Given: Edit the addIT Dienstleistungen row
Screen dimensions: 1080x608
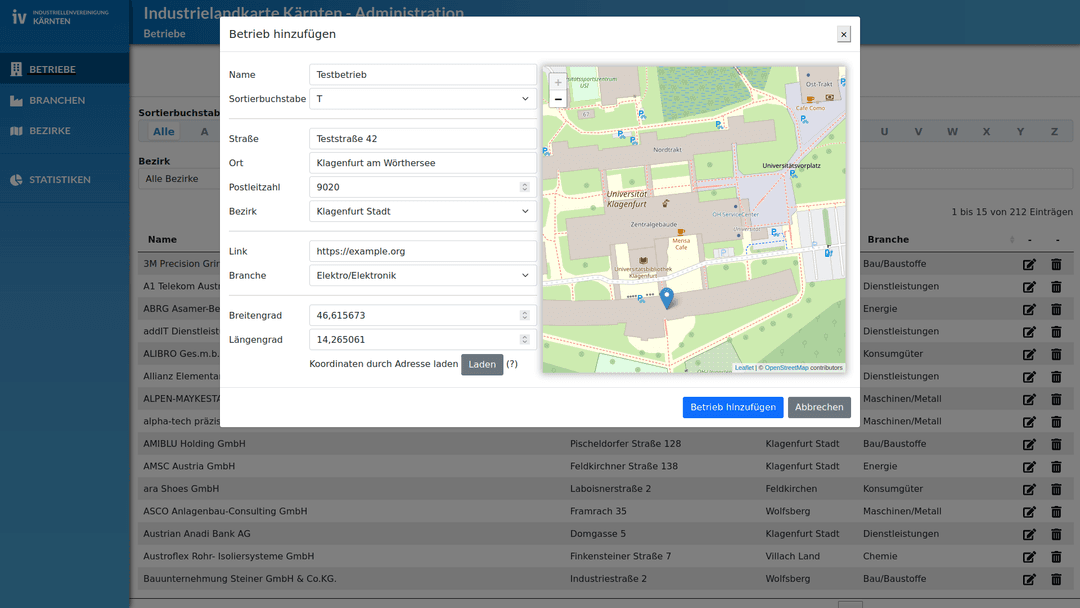Looking at the screenshot, I should click(1029, 332).
